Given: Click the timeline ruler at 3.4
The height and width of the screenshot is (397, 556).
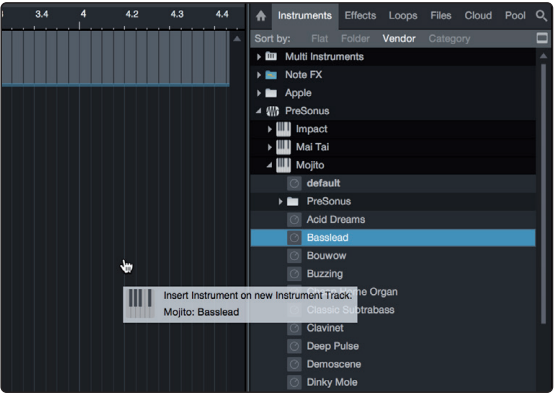Looking at the screenshot, I should (41, 14).
